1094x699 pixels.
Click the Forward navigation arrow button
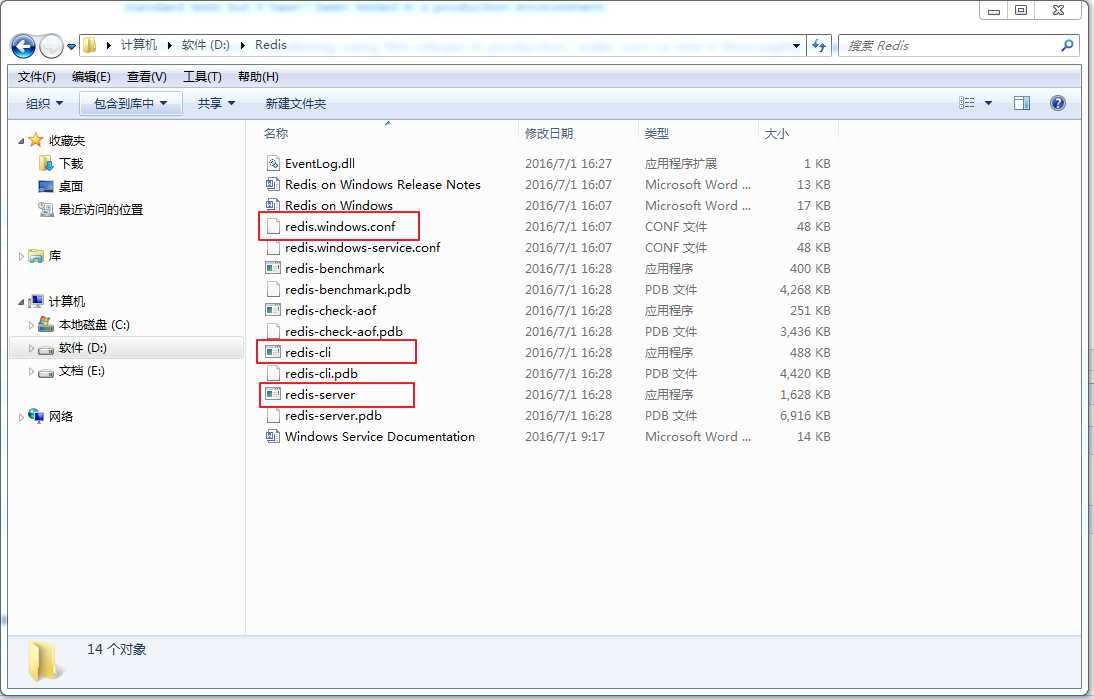[52, 47]
